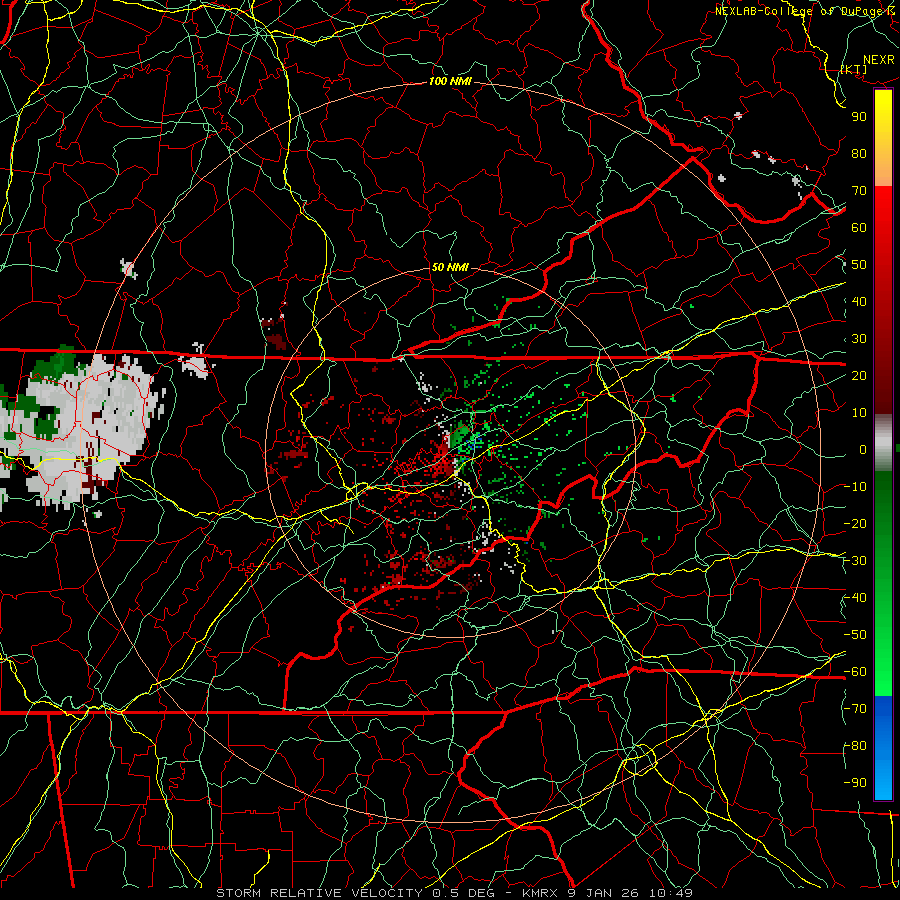Click the 30 label on the velocity scale

coord(859,339)
